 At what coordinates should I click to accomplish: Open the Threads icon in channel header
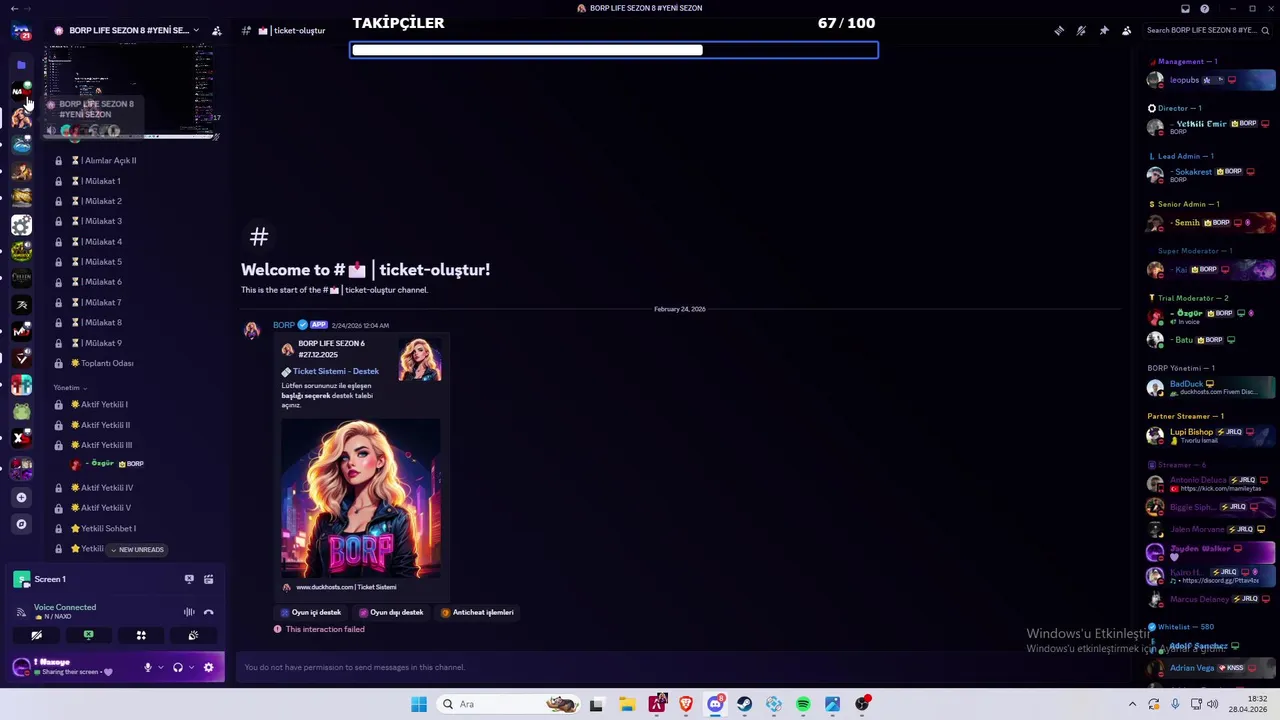1059,31
